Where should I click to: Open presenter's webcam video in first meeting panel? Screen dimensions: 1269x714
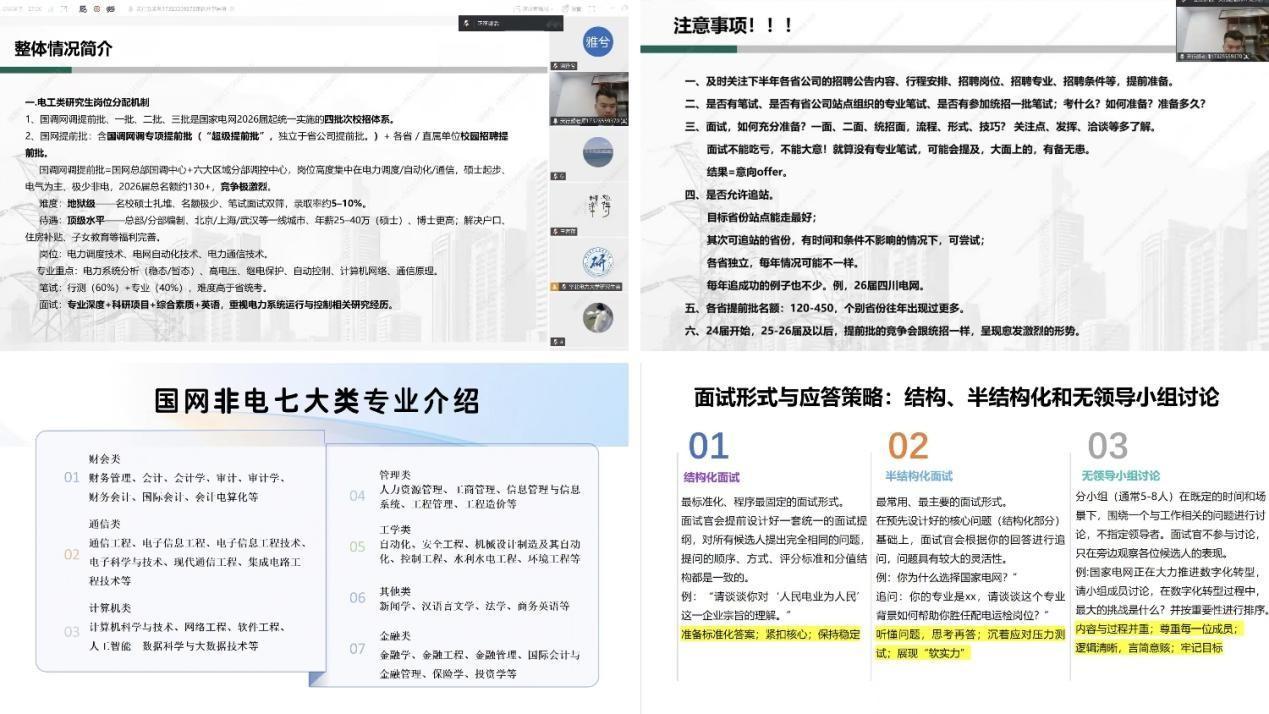coord(589,99)
